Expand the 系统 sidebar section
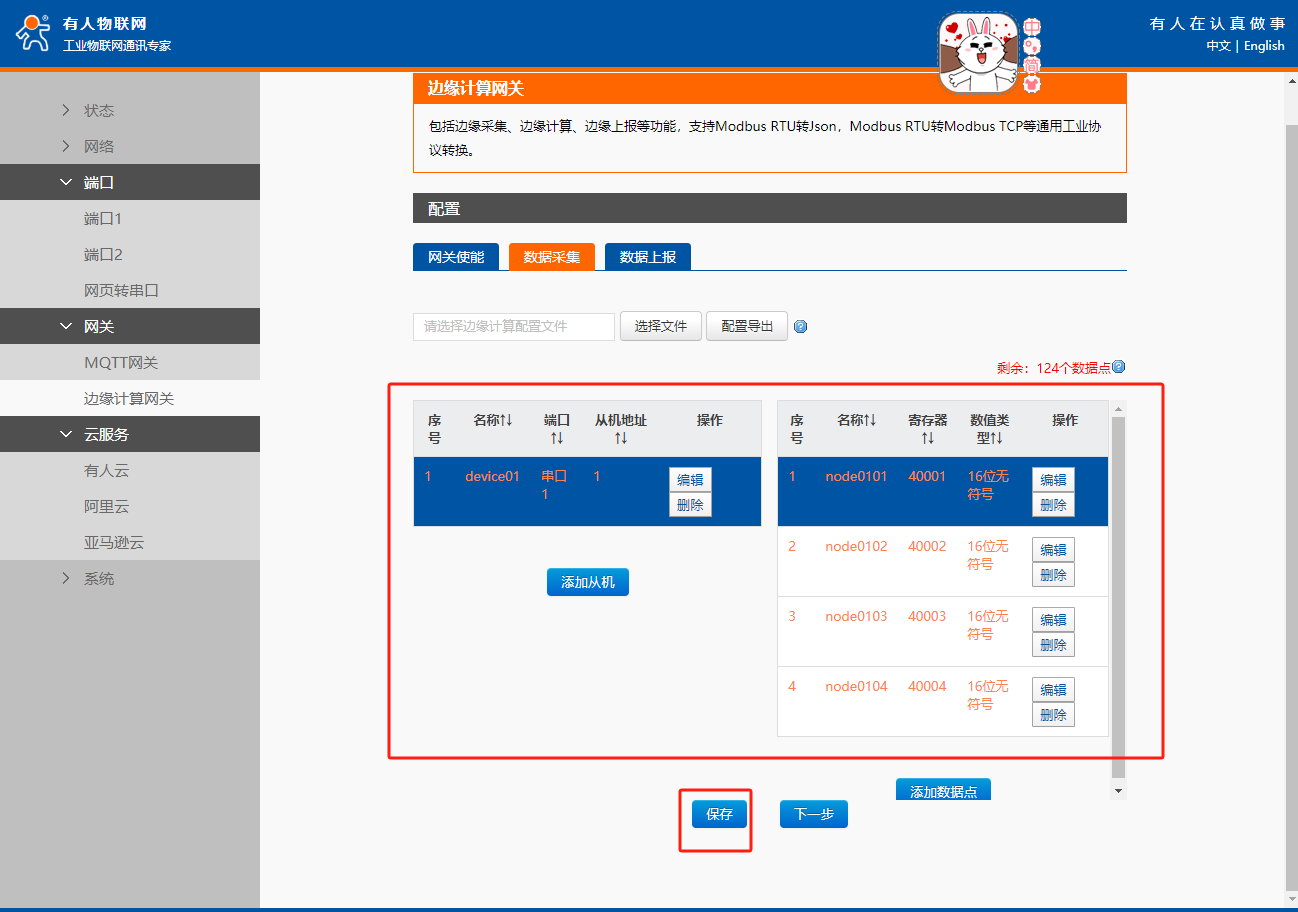The width and height of the screenshot is (1298, 912). [x=99, y=578]
